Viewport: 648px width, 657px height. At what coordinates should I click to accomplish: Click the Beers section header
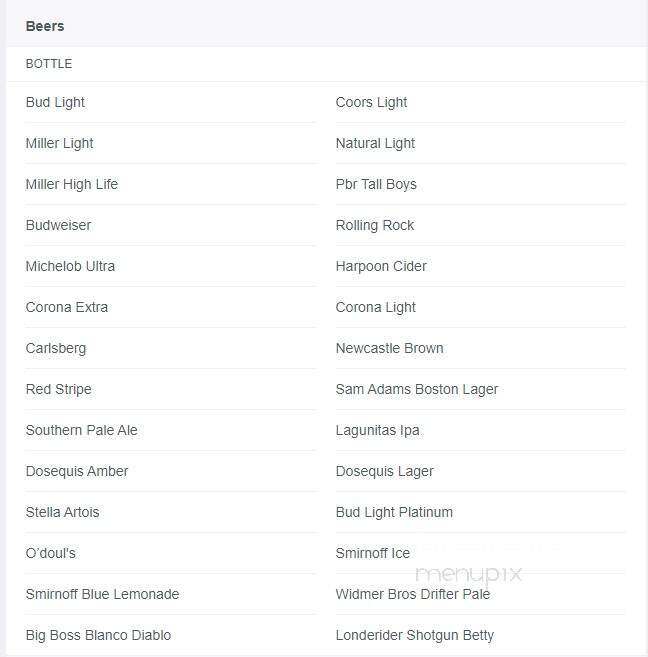45,26
